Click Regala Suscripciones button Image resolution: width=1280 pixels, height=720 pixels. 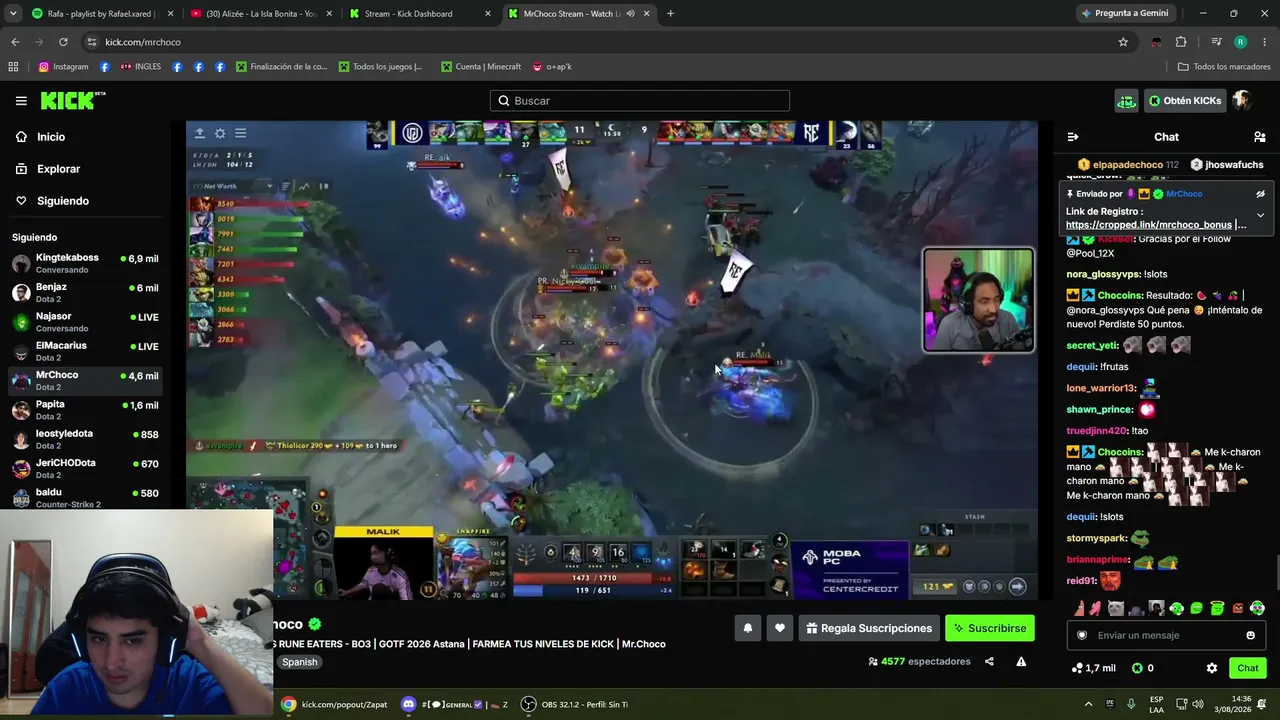[x=869, y=628]
